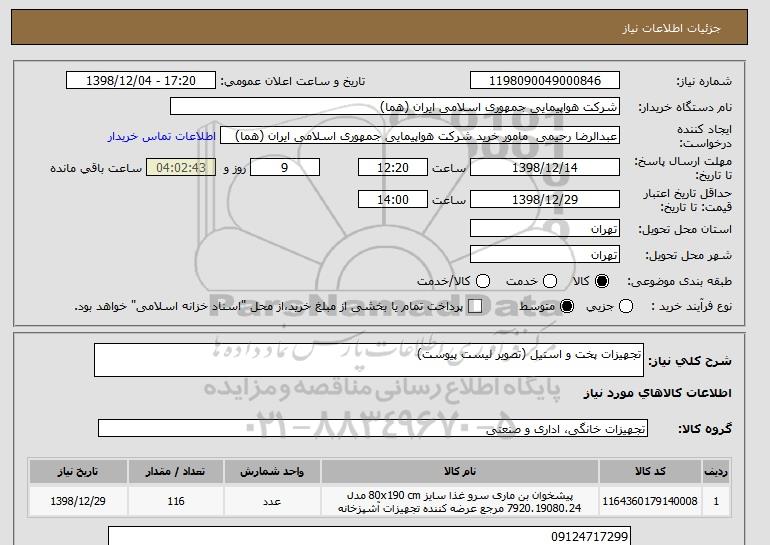Click the ساعت باقی مانده label
Image resolution: width=770 pixels, height=545 pixels.
point(96,168)
